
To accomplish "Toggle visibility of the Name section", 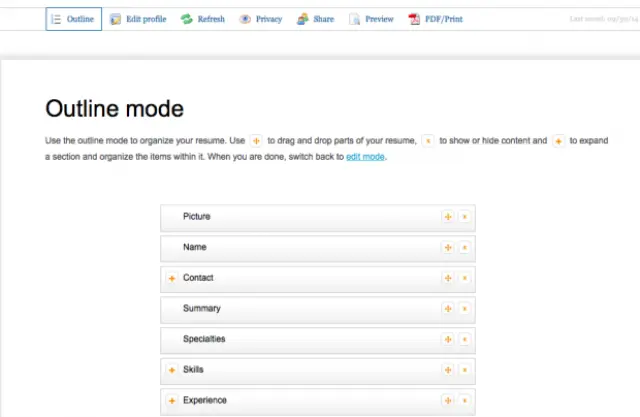I will coord(464,248).
